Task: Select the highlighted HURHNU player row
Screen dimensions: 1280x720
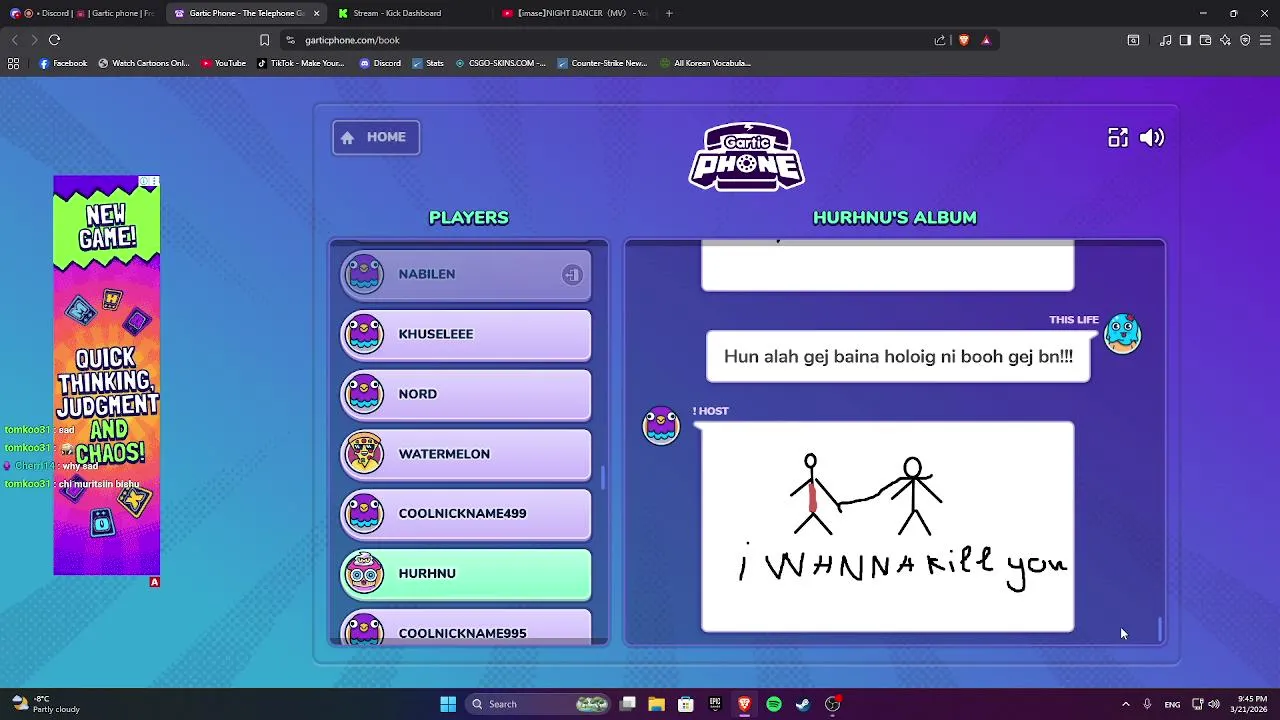Action: point(466,574)
